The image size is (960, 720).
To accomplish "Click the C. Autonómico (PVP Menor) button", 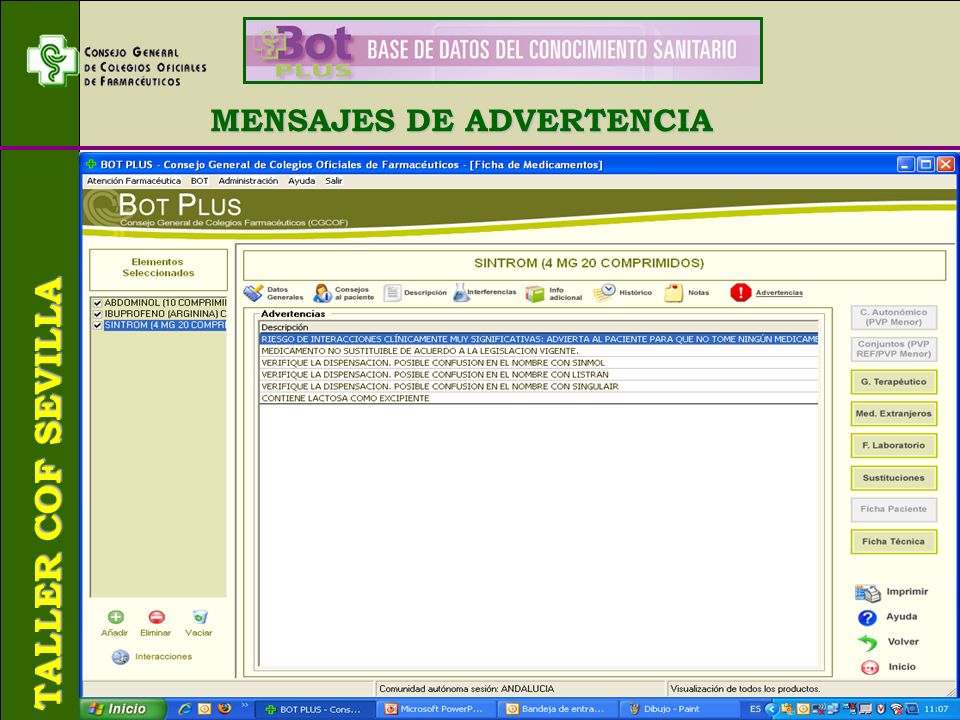I will point(893,317).
